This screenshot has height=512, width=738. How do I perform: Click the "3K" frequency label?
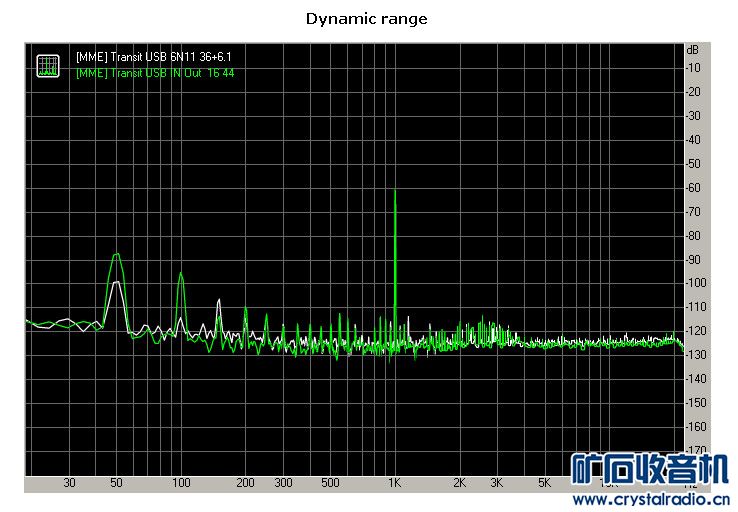(497, 483)
